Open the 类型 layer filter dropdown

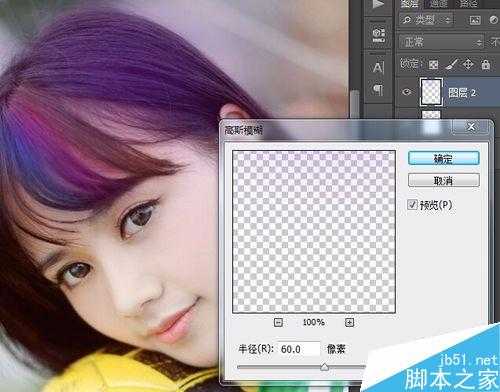coord(426,20)
